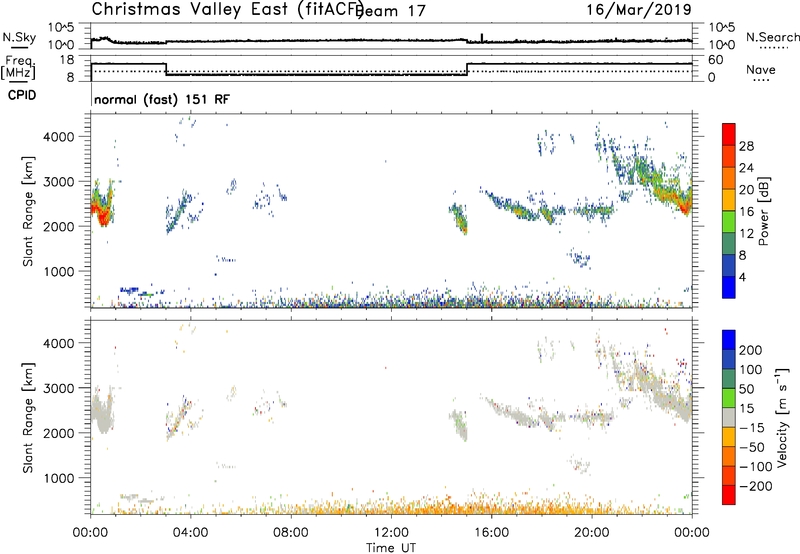Viewport: 800px width, 554px height.
Task: Click the 'Velocity [m s^-1]' colorbar label
Action: coord(782,417)
